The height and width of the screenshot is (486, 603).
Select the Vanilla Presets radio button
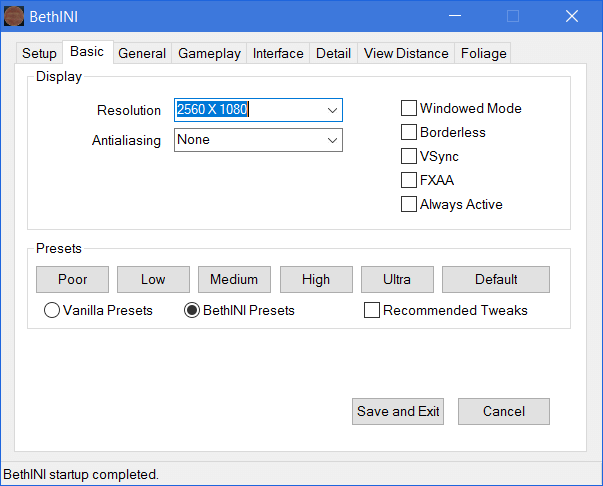(52, 311)
